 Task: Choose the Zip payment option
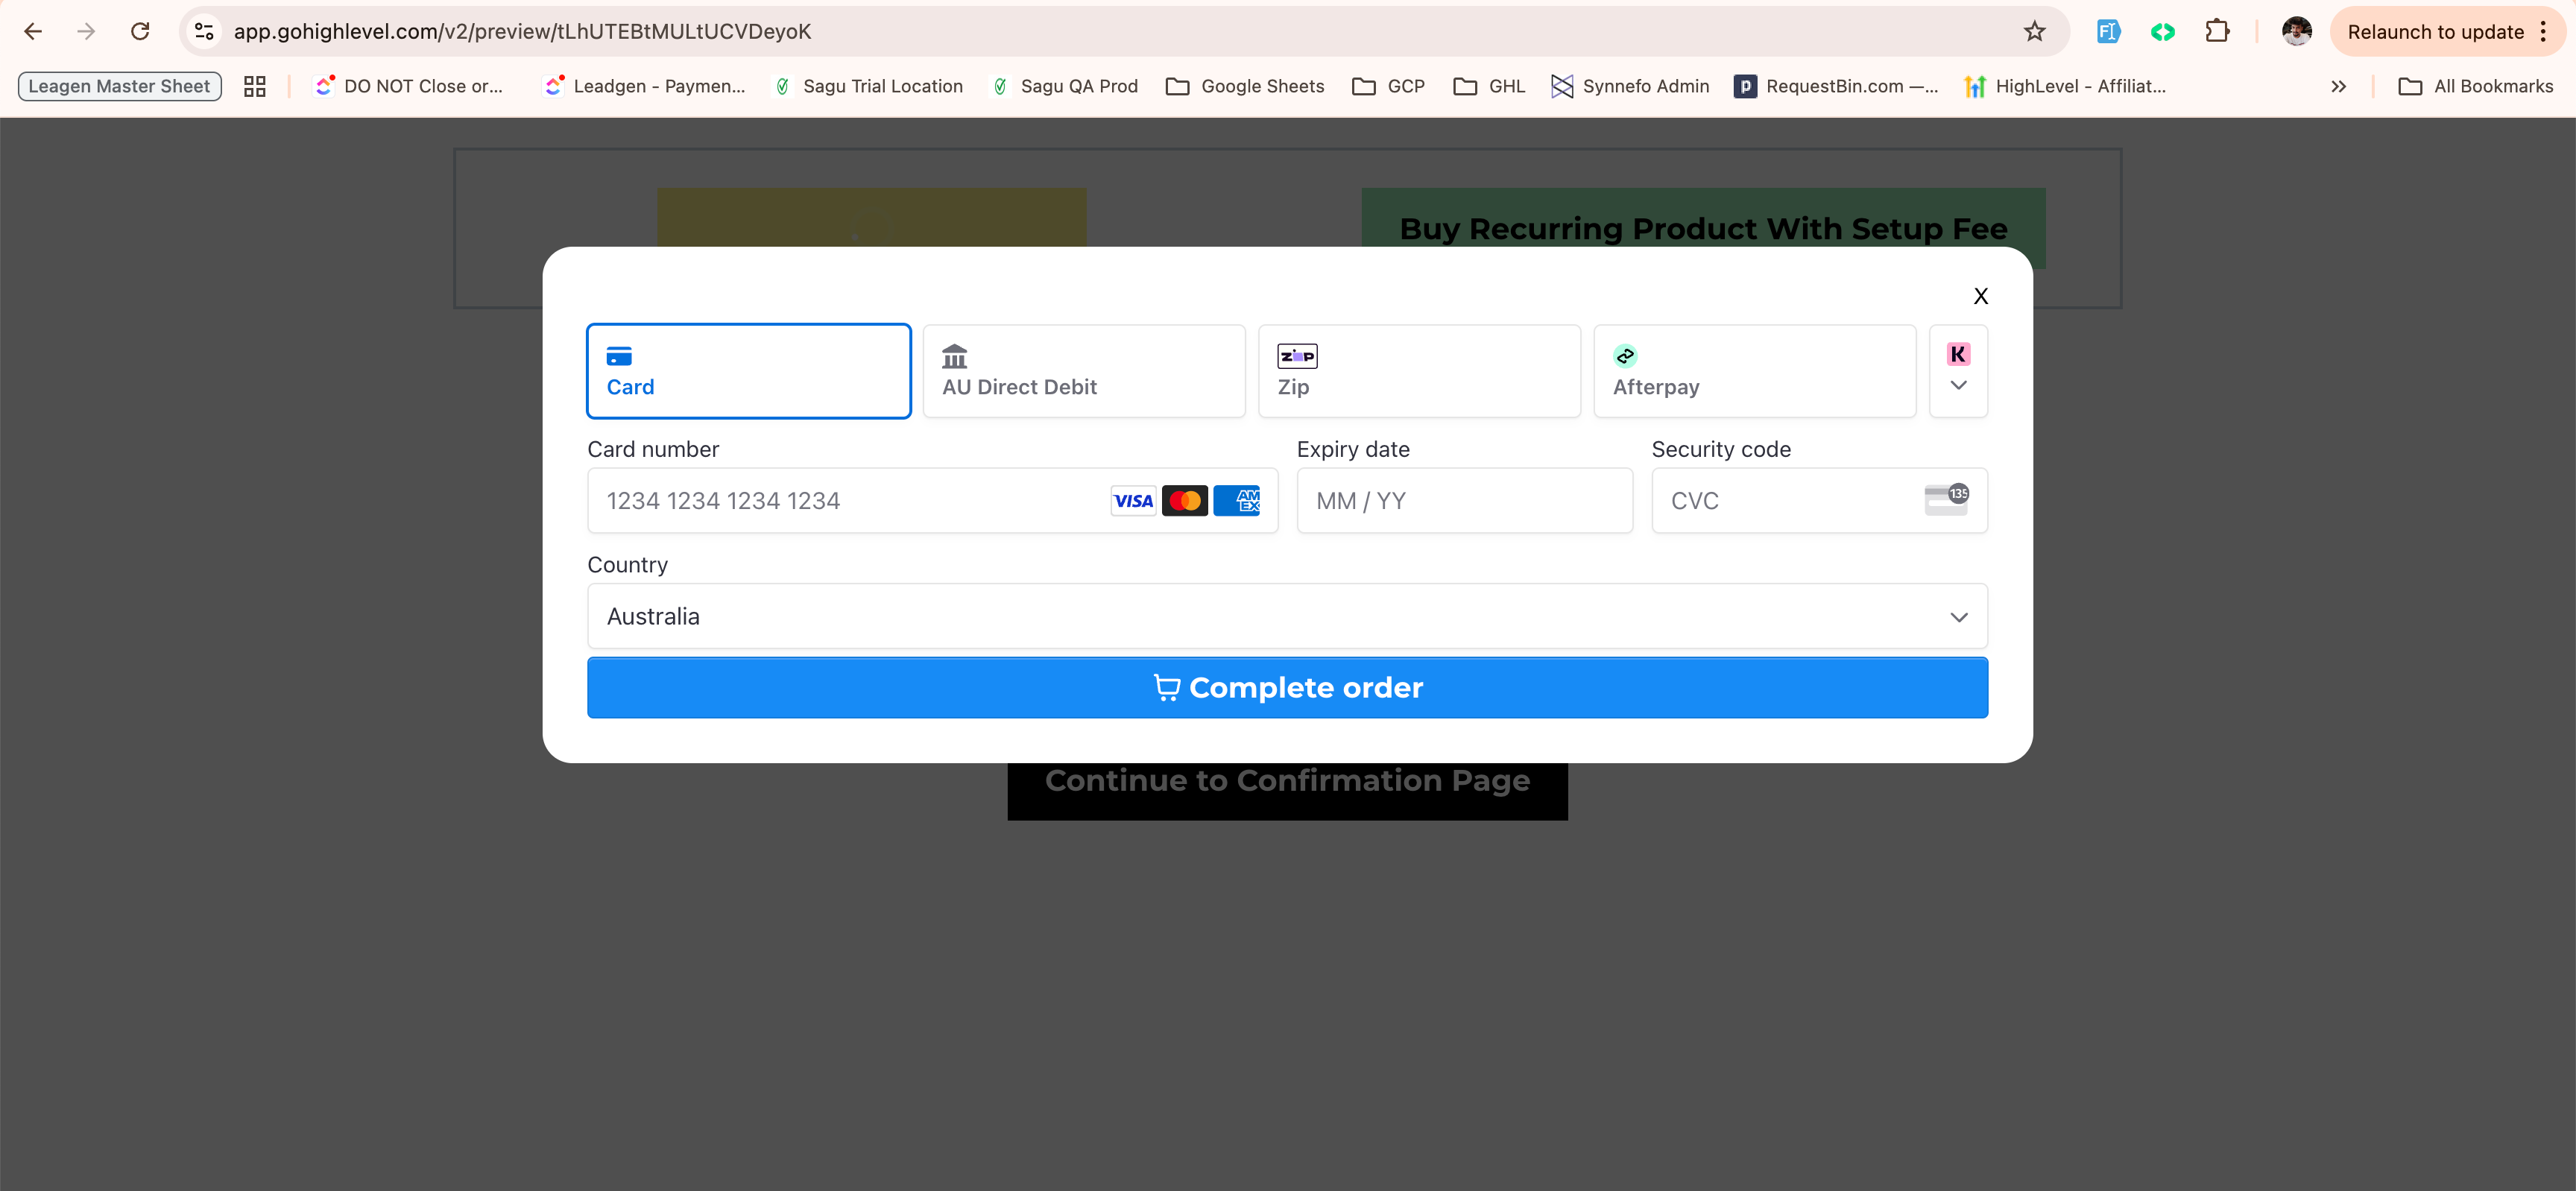coord(1418,371)
